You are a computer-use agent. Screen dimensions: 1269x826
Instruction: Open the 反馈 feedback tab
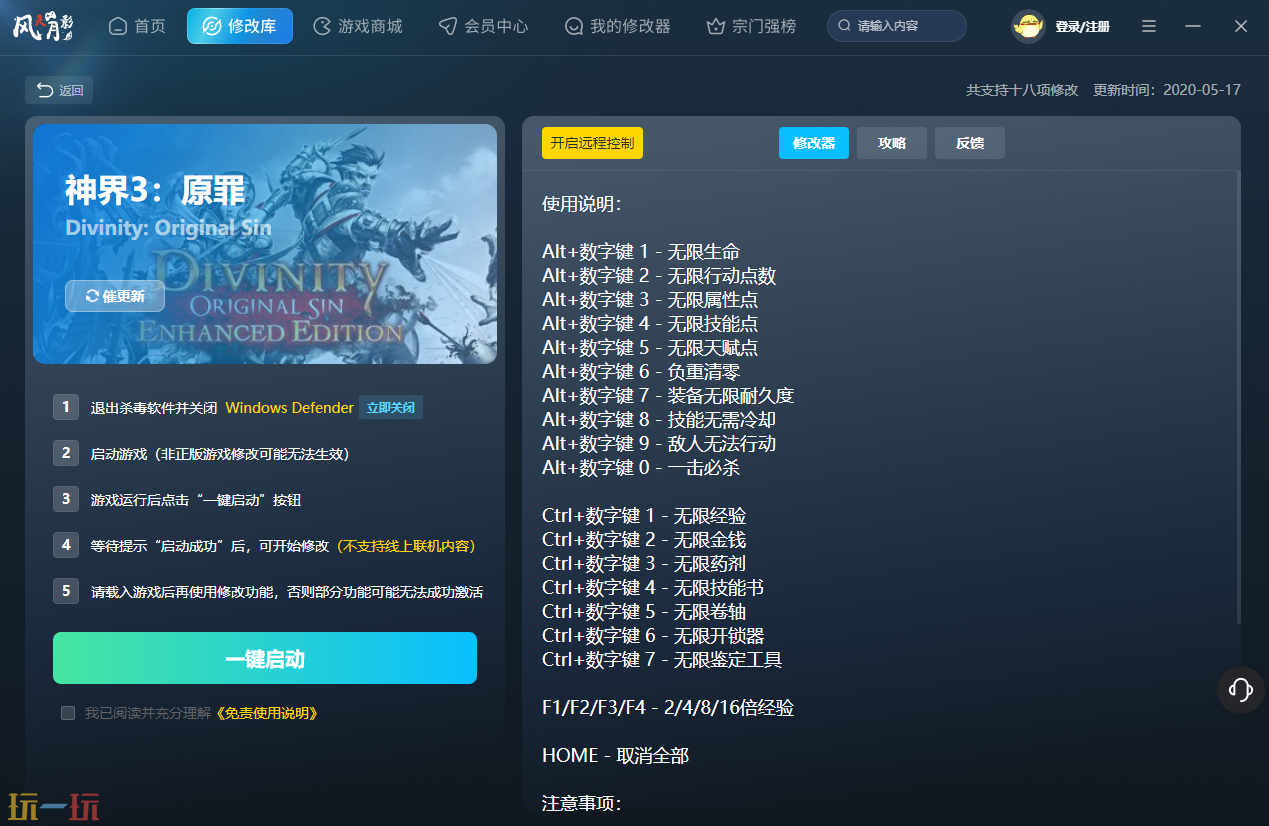(970, 143)
